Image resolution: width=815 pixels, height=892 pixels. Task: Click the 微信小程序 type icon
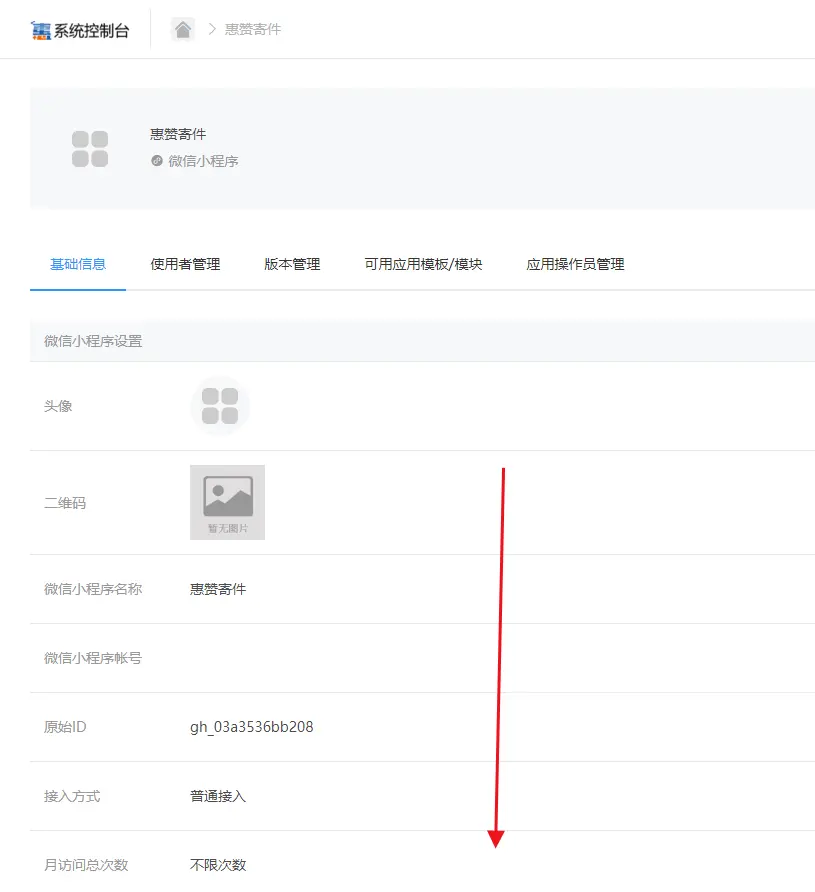point(157,161)
